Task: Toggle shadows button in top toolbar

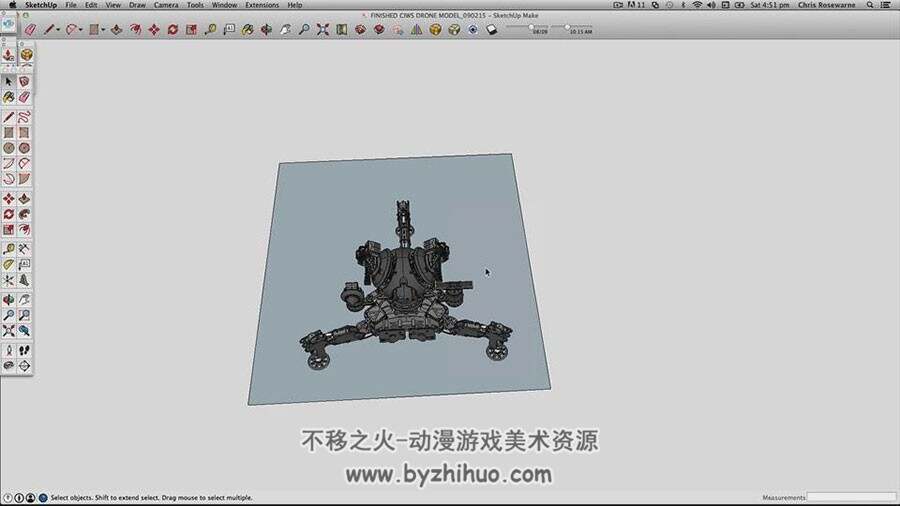Action: tap(491, 29)
